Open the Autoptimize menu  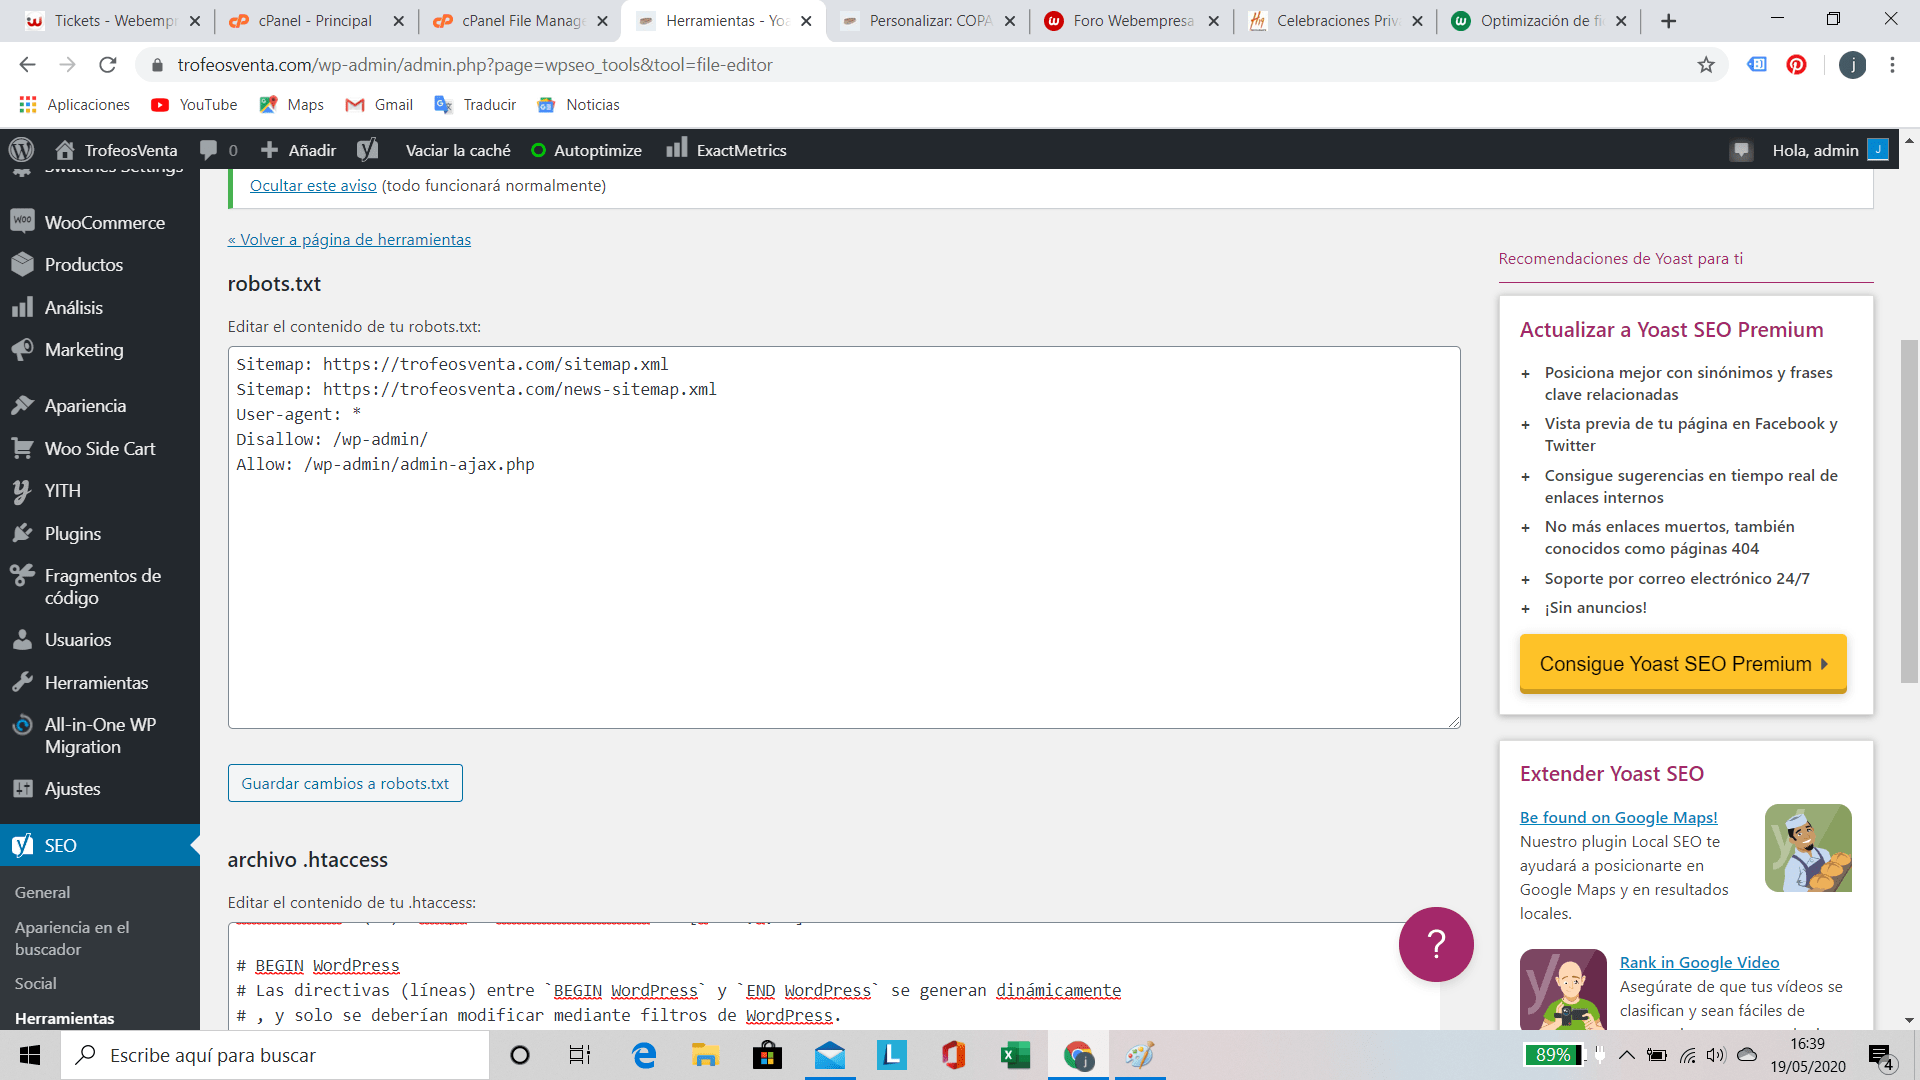(x=587, y=150)
